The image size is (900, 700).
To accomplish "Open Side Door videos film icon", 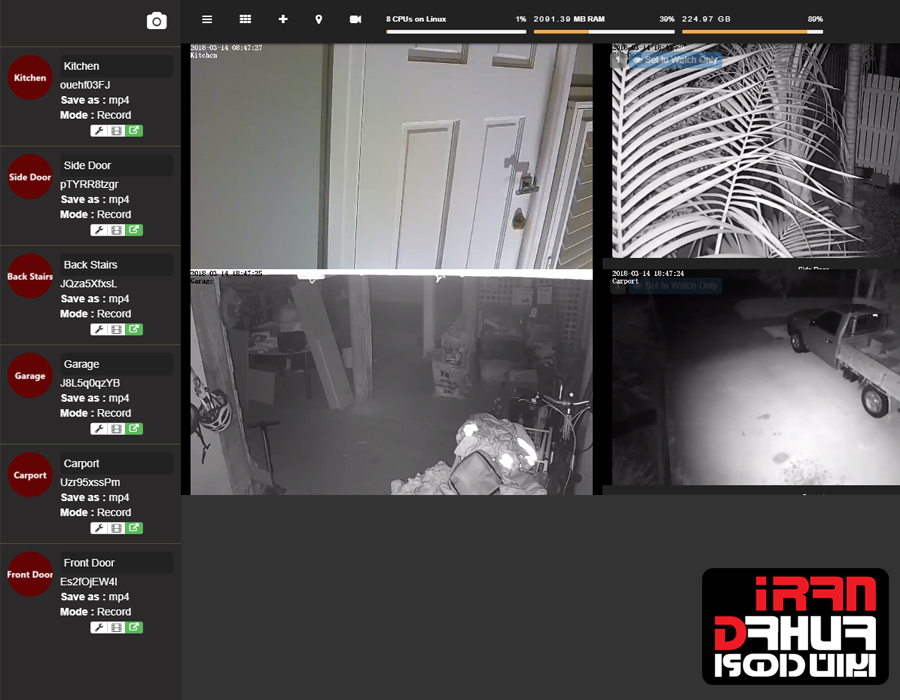I will click(117, 230).
